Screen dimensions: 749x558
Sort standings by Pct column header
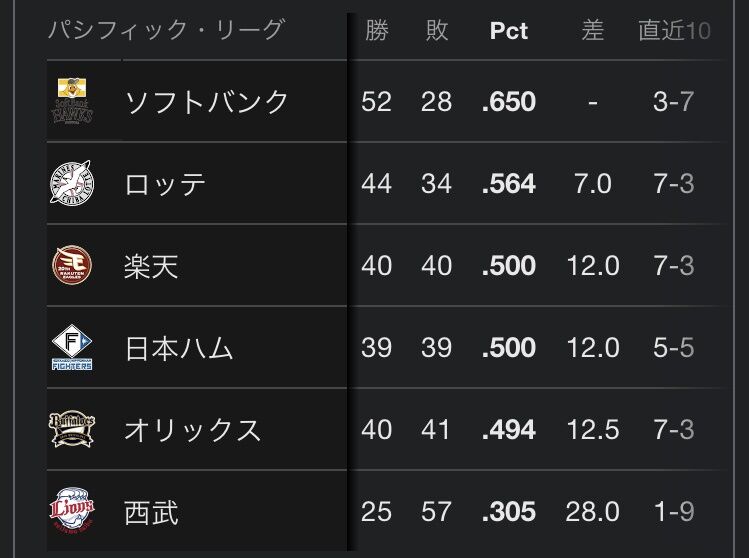(x=508, y=31)
